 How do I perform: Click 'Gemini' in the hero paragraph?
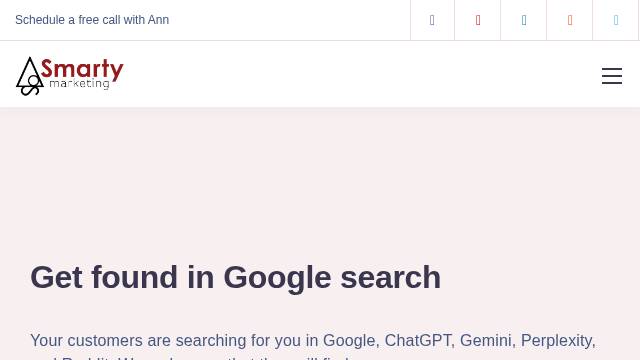486,340
